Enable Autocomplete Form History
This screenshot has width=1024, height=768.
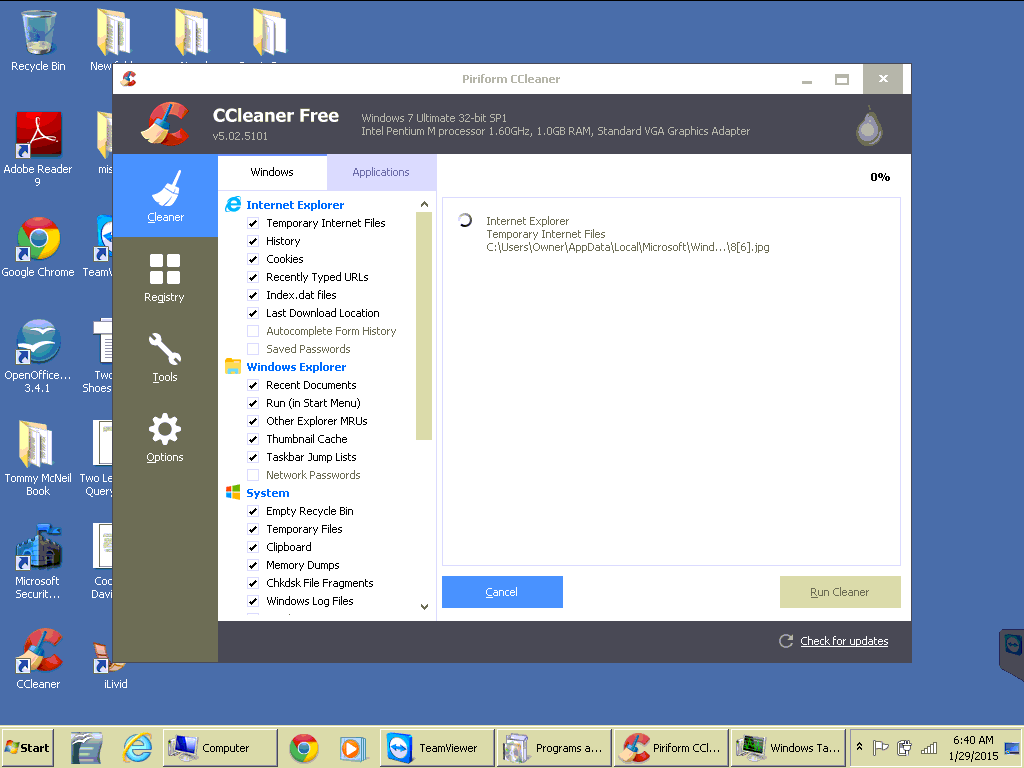(253, 331)
